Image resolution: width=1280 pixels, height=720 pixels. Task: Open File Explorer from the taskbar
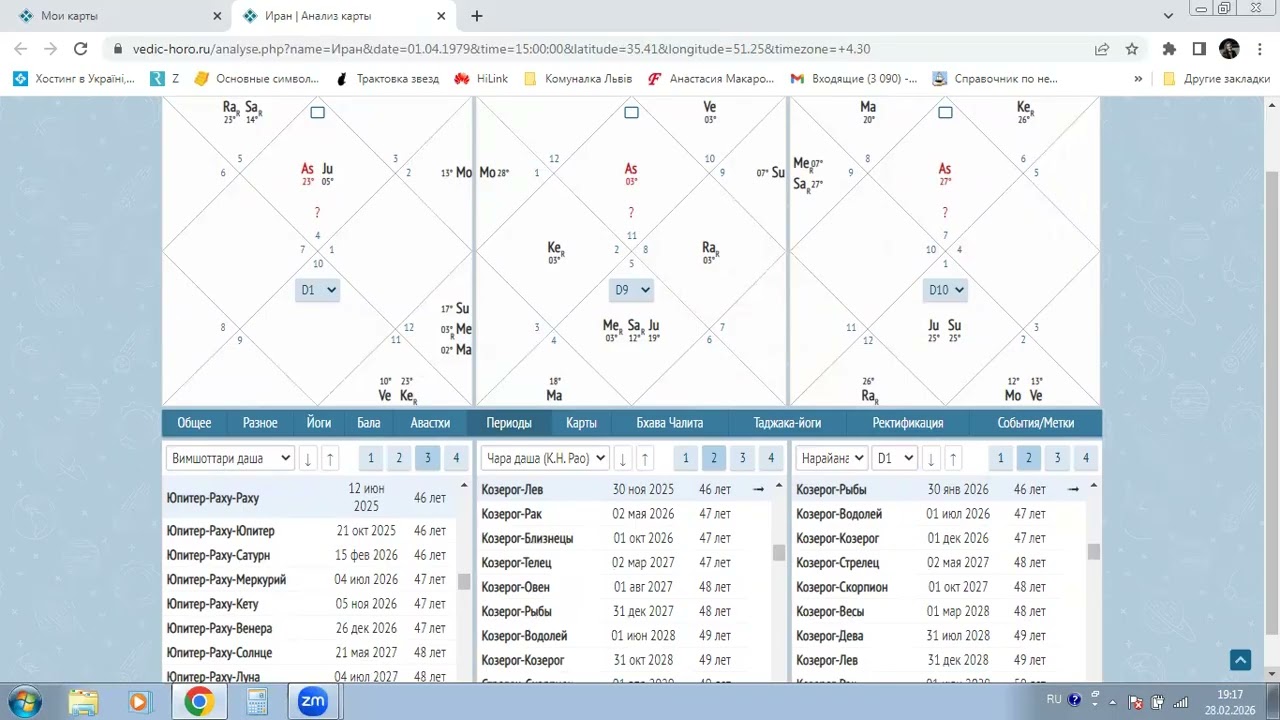click(84, 701)
